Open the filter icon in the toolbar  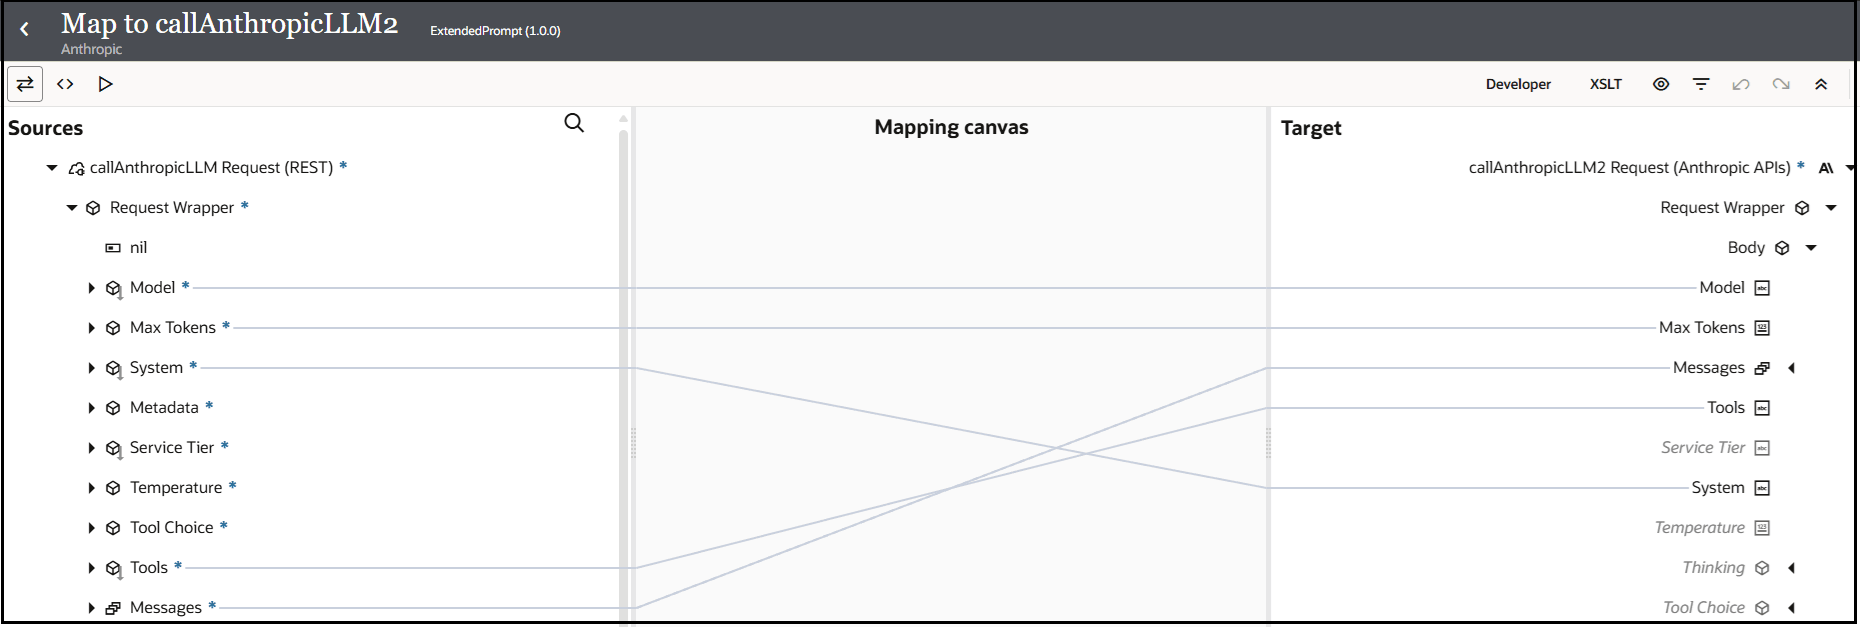[1701, 84]
